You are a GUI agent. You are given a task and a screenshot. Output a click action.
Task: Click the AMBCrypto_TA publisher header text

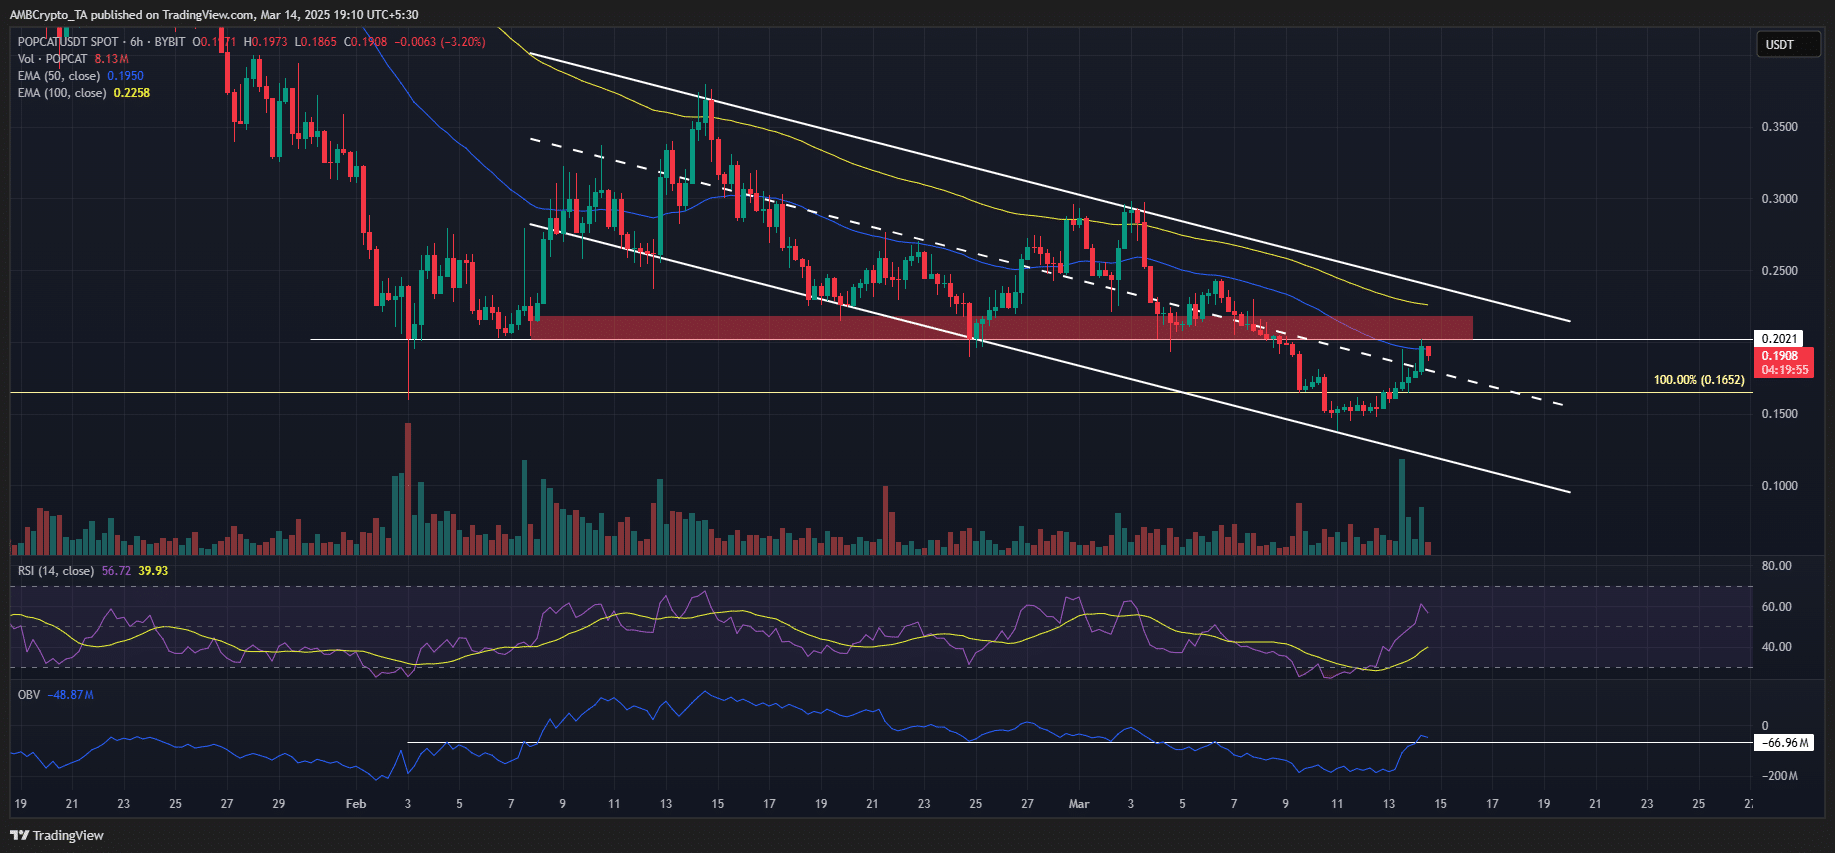[213, 15]
